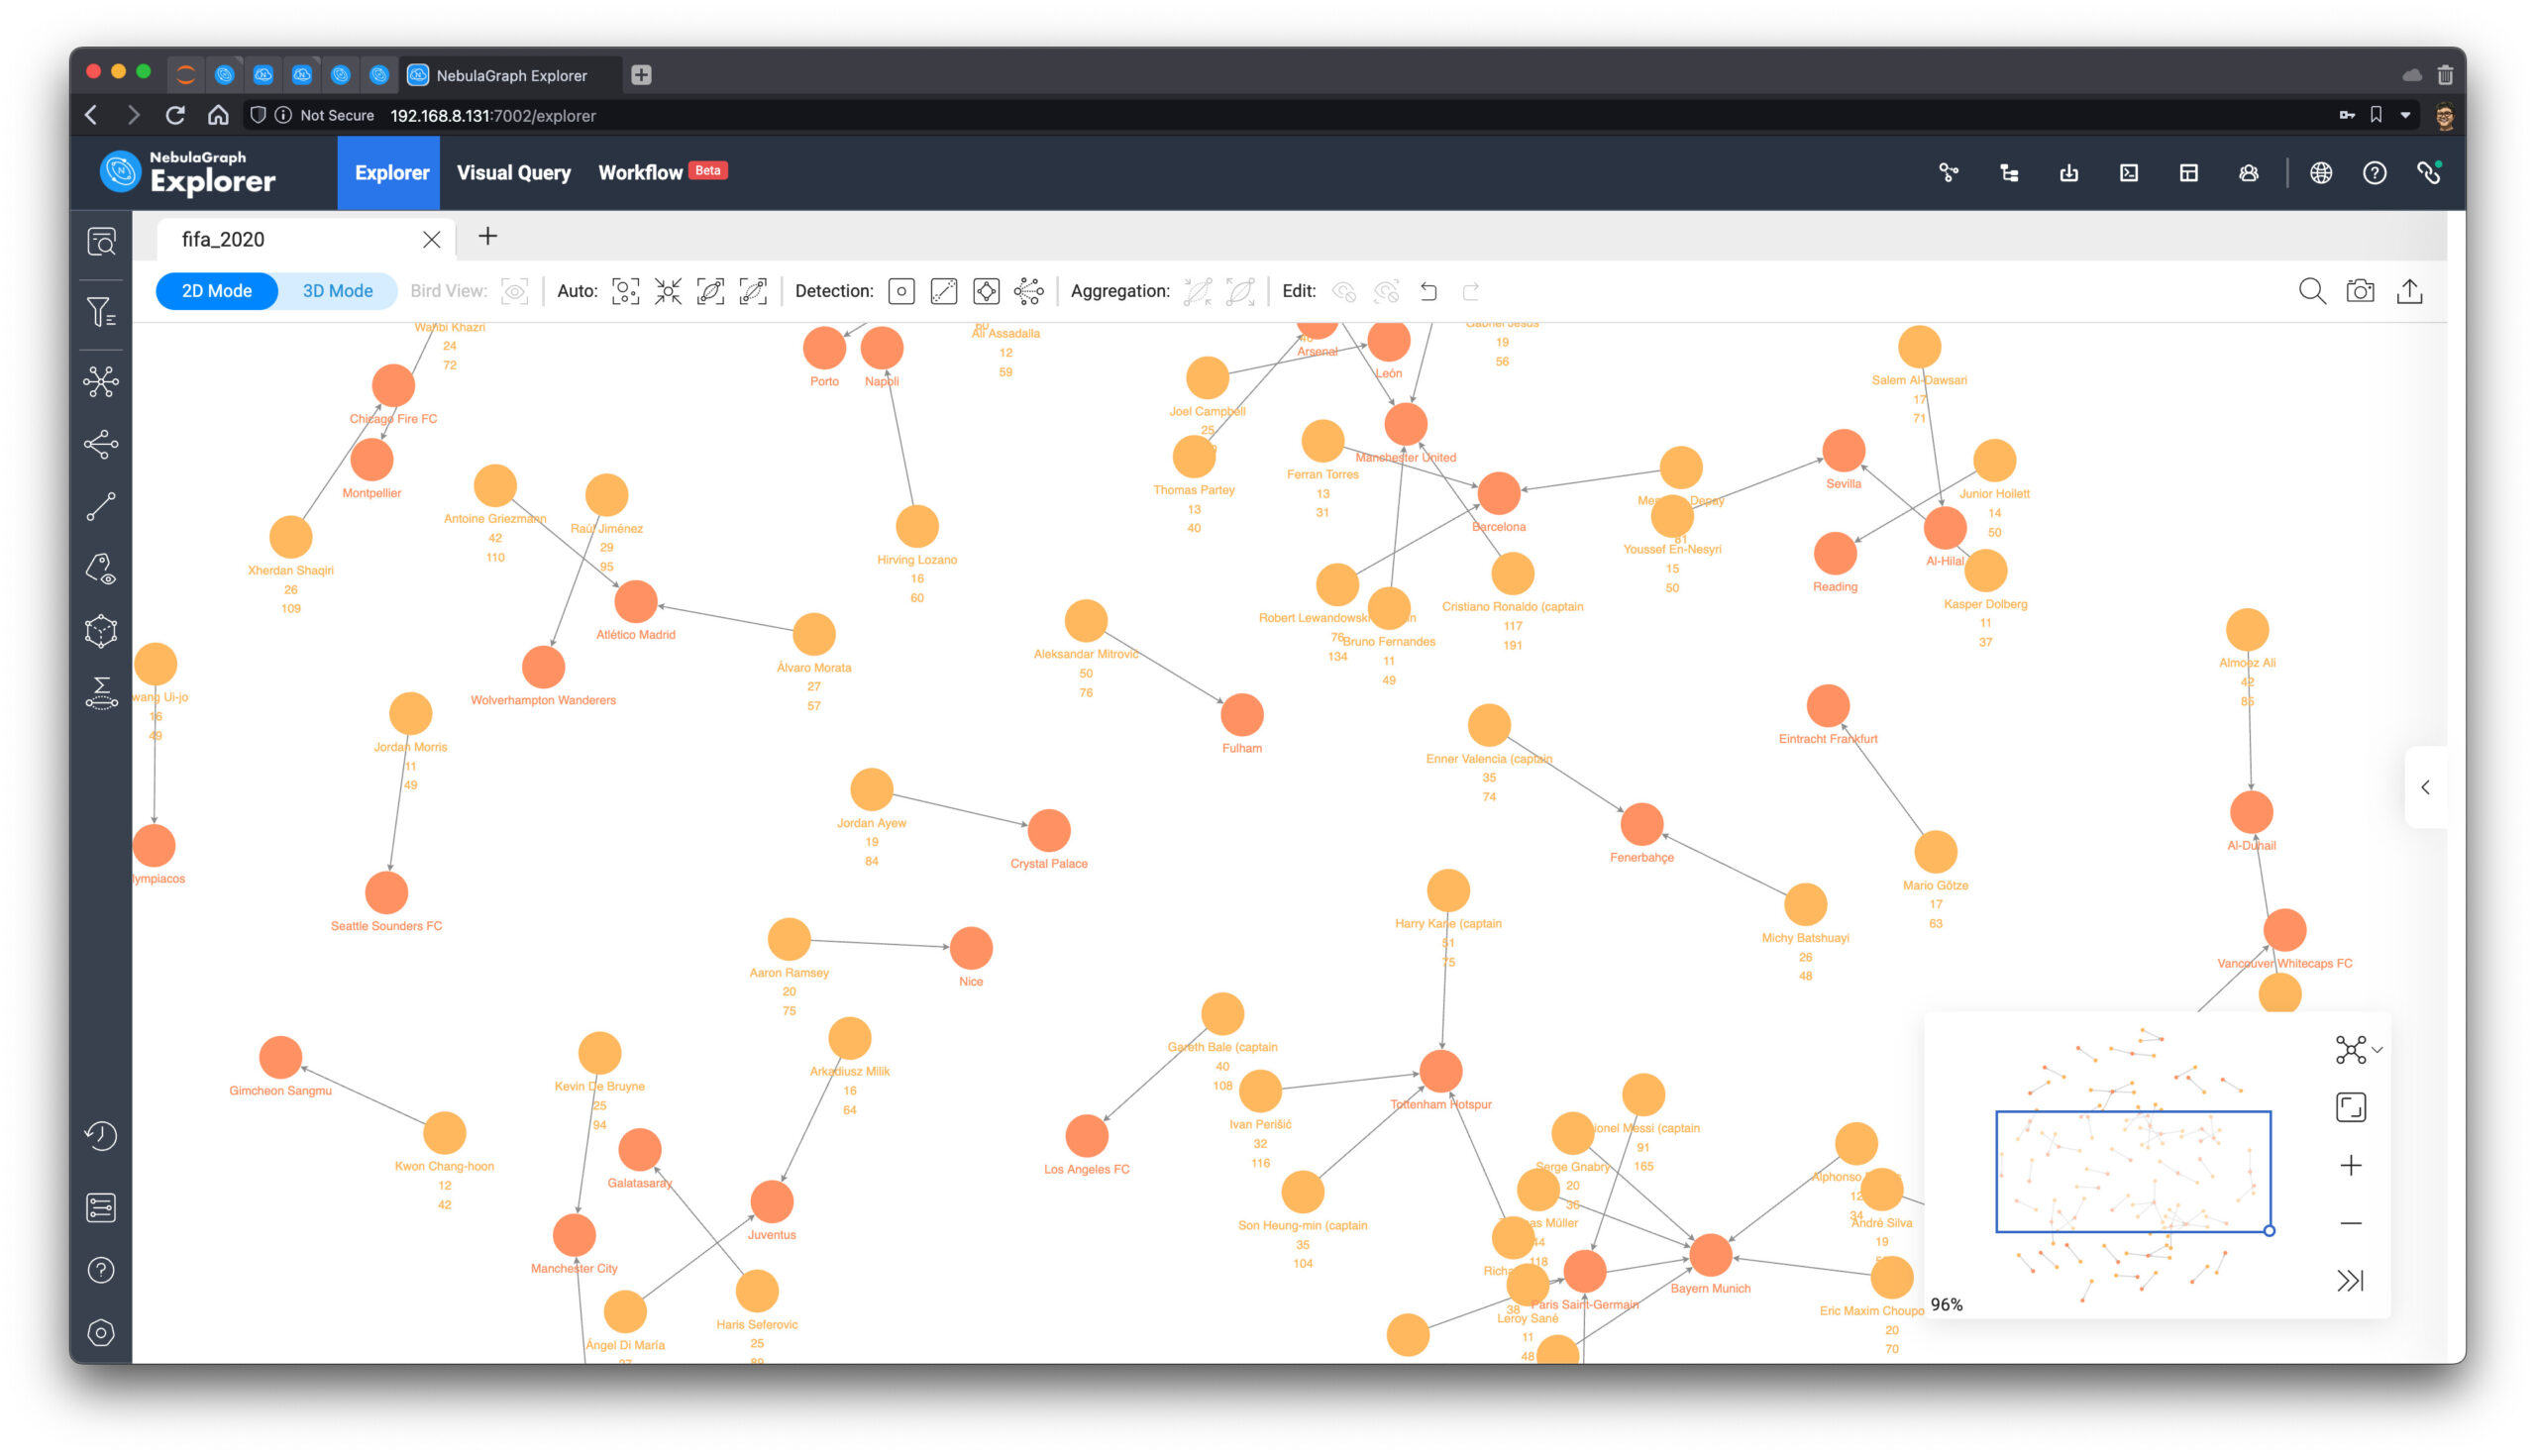Click the Detection multi-hop icon
Image resolution: width=2536 pixels, height=1456 pixels.
(1028, 291)
